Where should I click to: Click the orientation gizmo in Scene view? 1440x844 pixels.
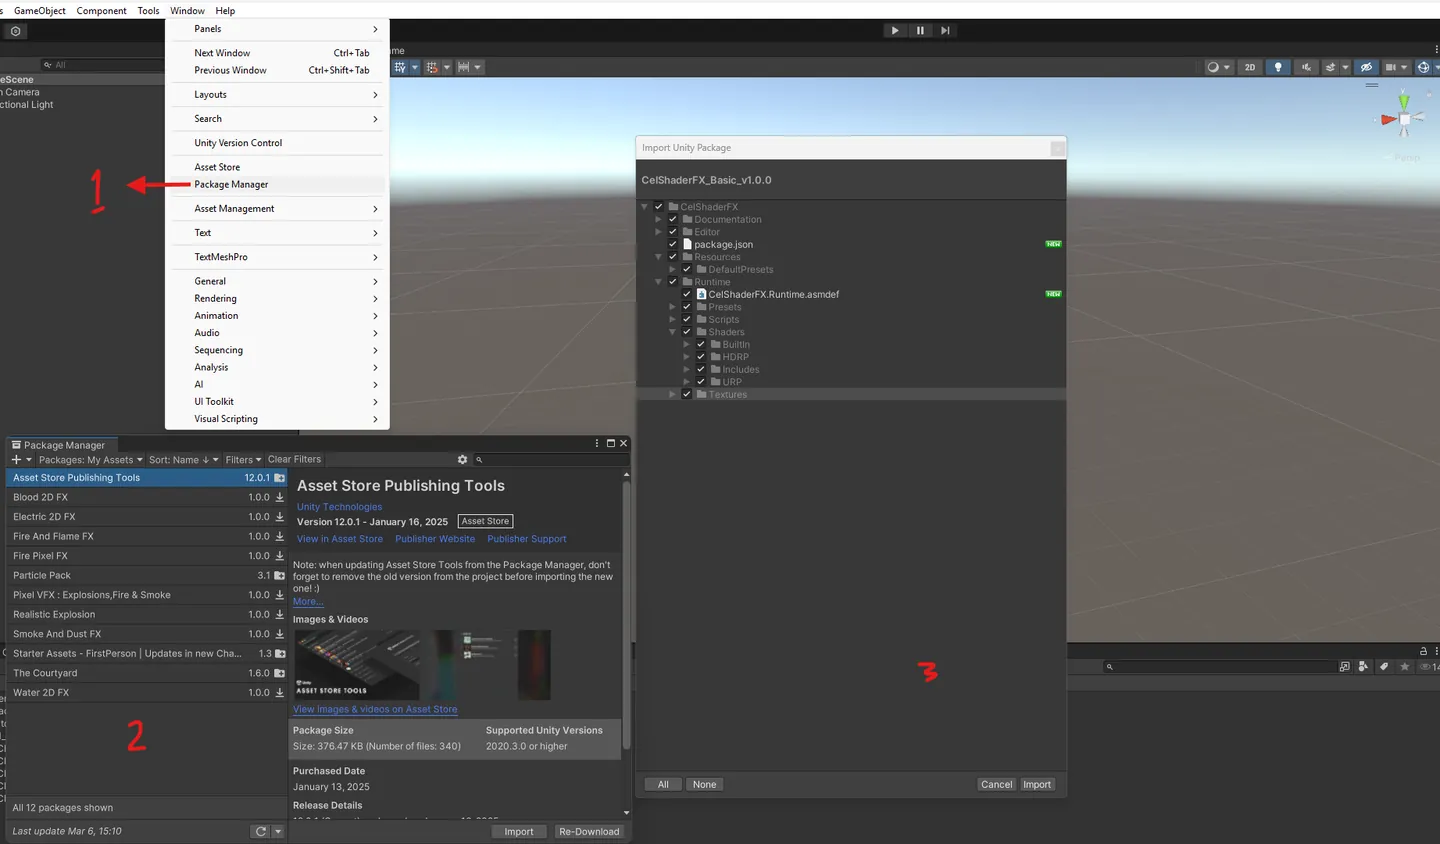pyautogui.click(x=1404, y=118)
